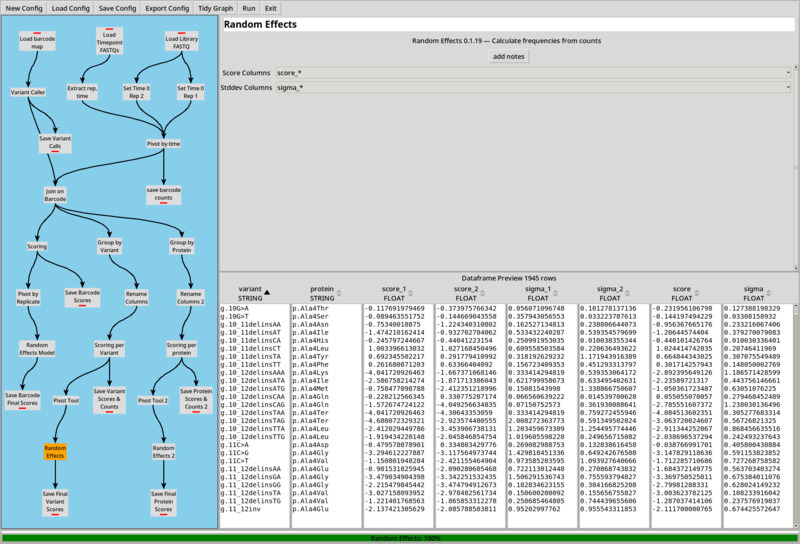The image size is (800, 544).
Task: Select the Scoring per Variant node
Action: 109,349
